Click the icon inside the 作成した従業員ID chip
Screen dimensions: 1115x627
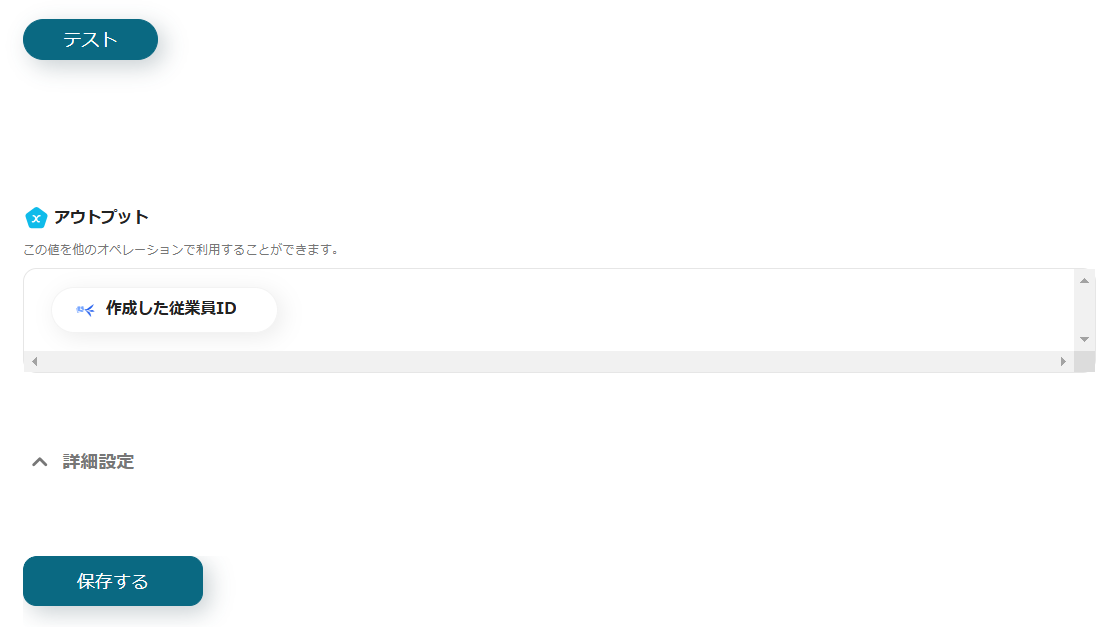click(85, 309)
